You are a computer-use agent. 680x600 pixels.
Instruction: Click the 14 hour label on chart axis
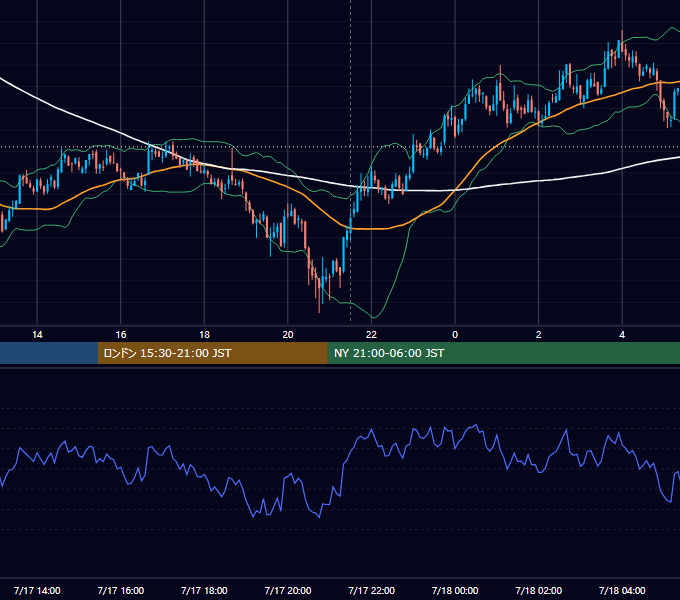[37, 335]
